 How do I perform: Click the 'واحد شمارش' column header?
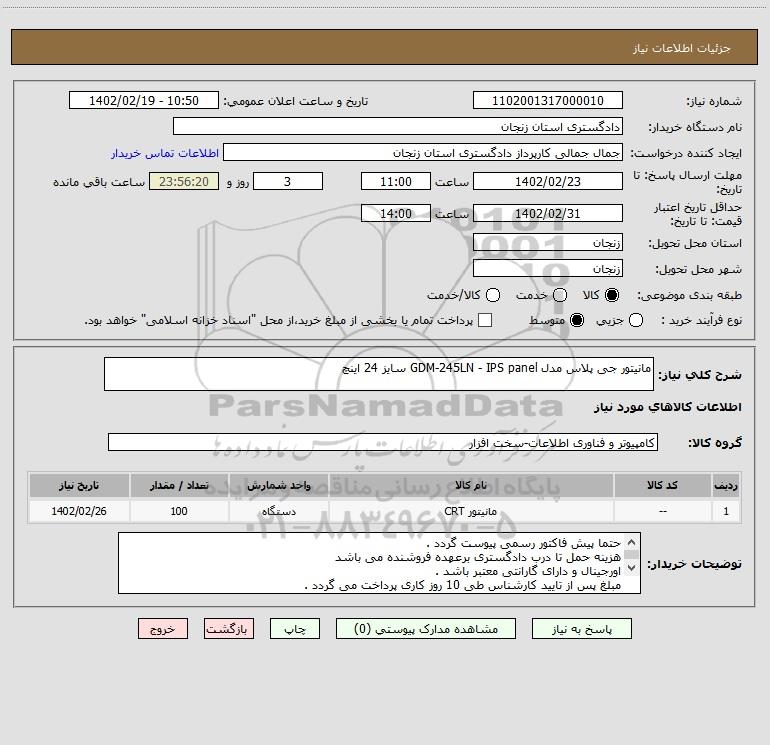pyautogui.click(x=278, y=485)
